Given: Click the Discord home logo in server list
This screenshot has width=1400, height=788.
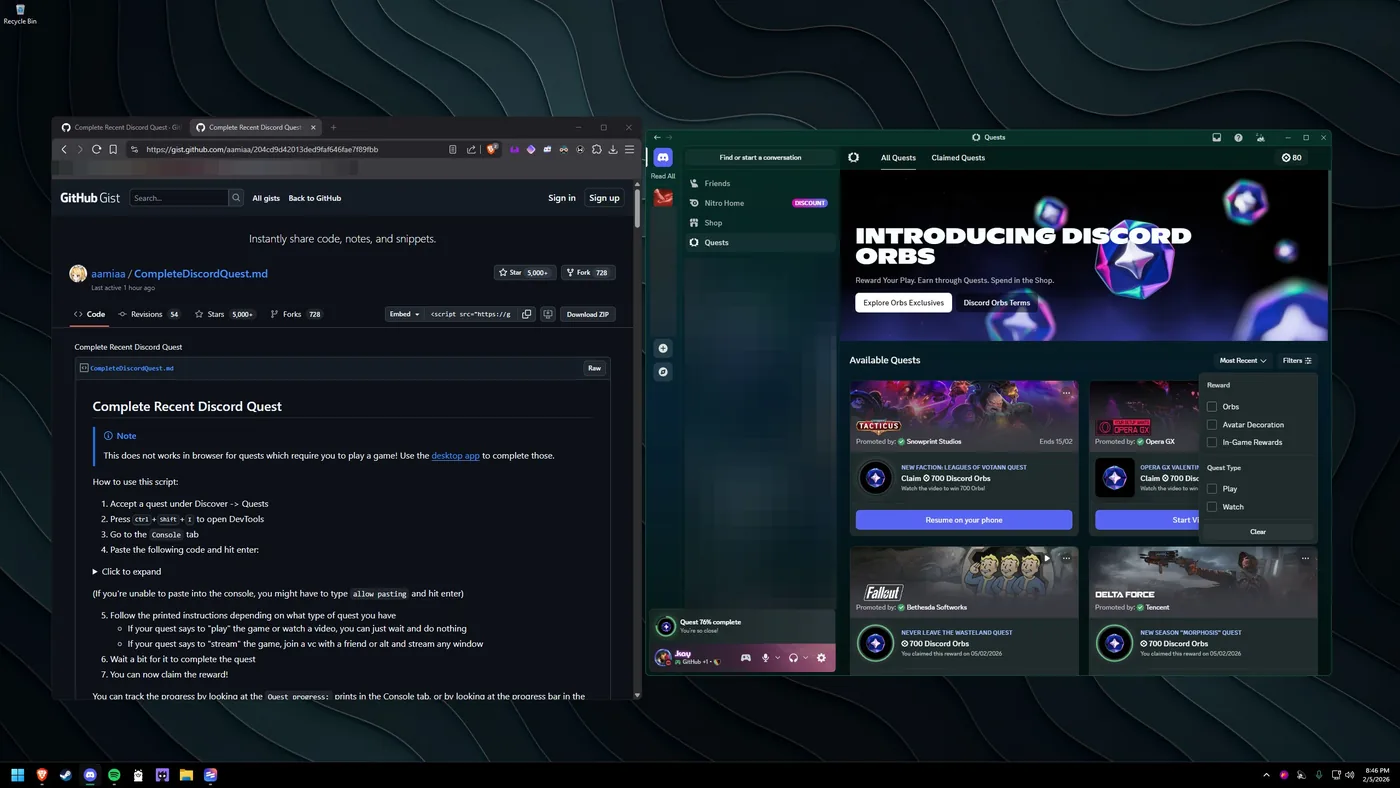Looking at the screenshot, I should [x=663, y=157].
